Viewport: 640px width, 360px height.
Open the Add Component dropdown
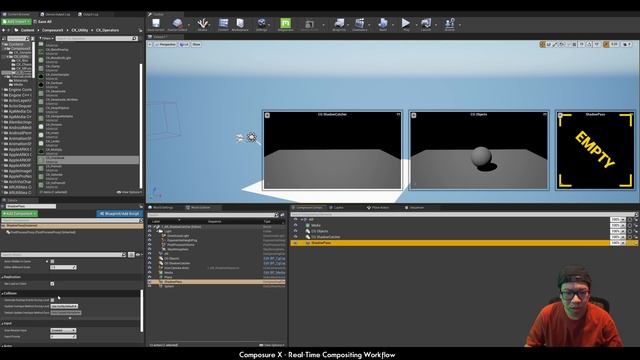(x=19, y=213)
